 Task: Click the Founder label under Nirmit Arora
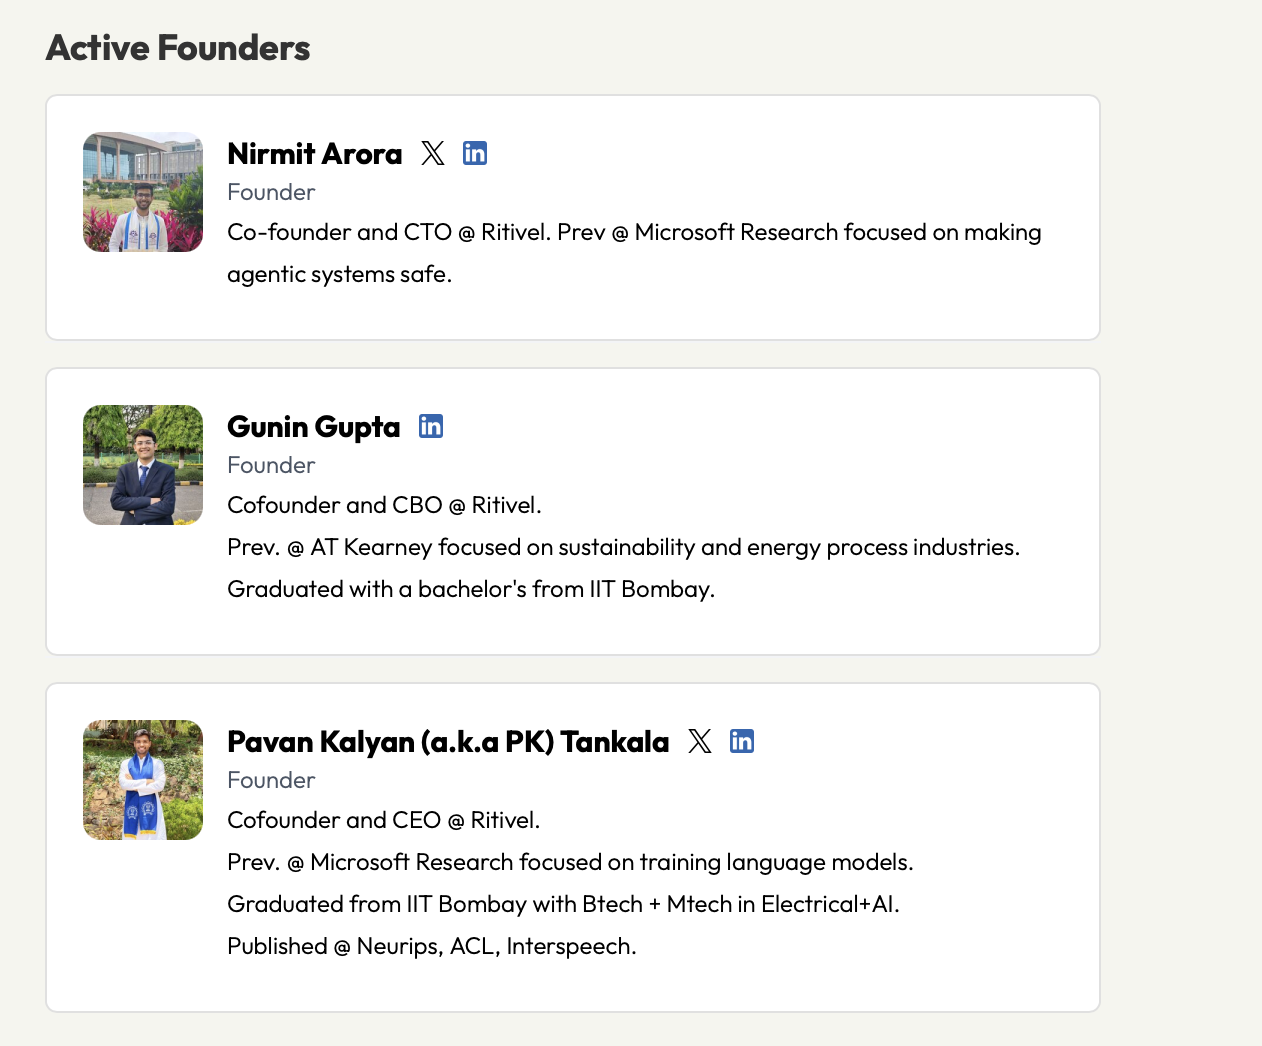(x=271, y=192)
